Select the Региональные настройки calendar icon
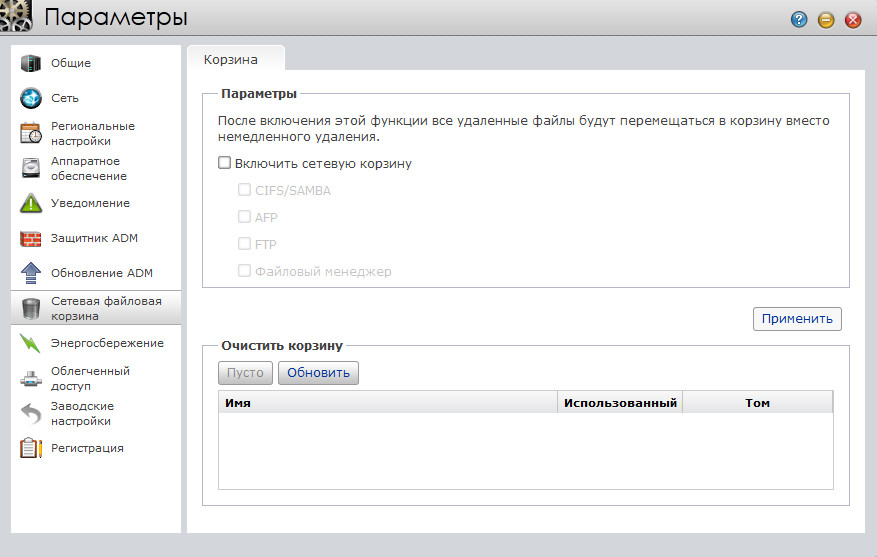Screen dimensions: 877x557 tap(31, 134)
